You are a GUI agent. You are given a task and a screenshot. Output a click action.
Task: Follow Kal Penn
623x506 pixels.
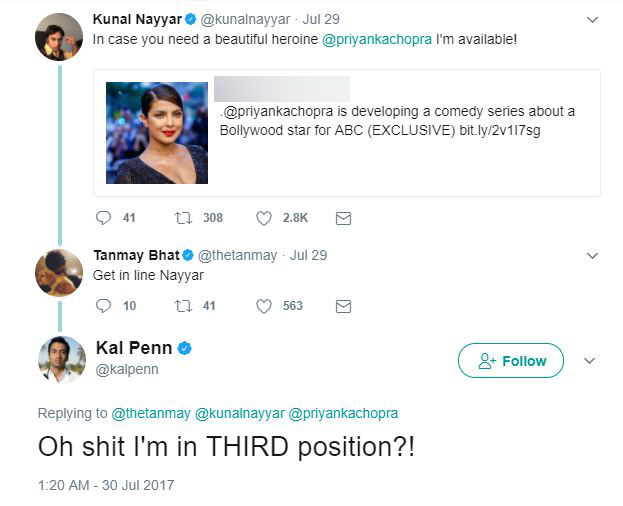click(510, 361)
